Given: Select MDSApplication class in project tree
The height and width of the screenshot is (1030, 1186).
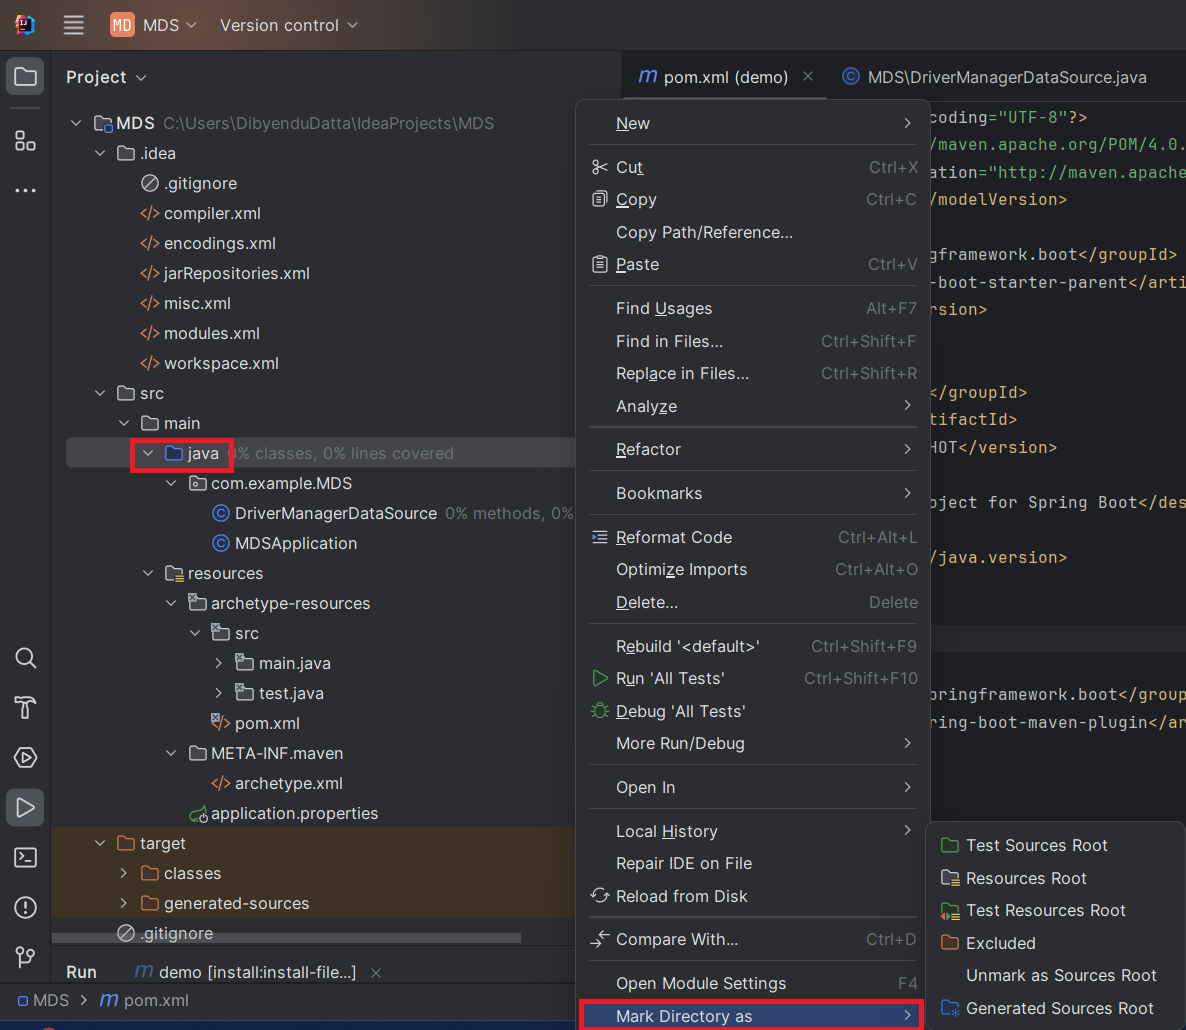Looking at the screenshot, I should [x=295, y=543].
